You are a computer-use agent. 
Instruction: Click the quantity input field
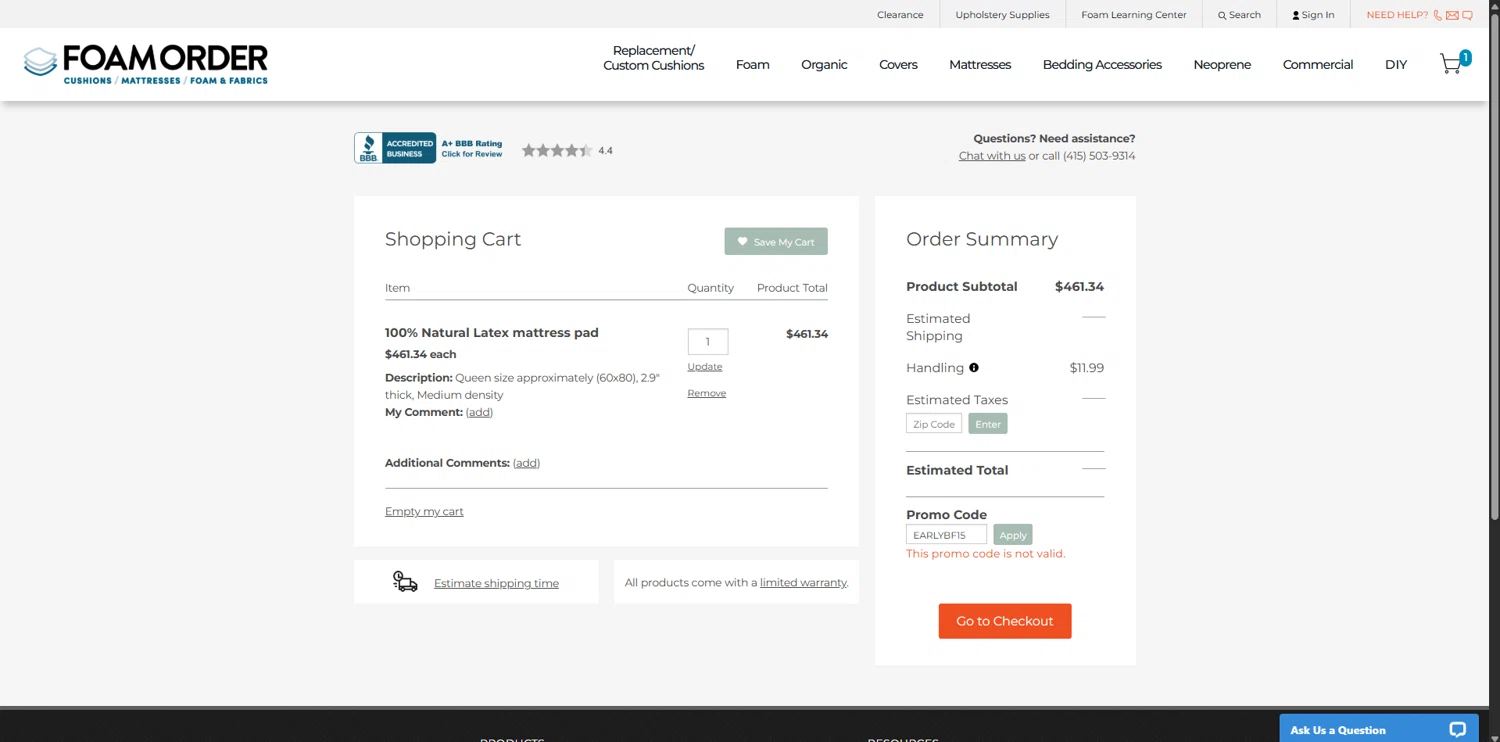(708, 341)
